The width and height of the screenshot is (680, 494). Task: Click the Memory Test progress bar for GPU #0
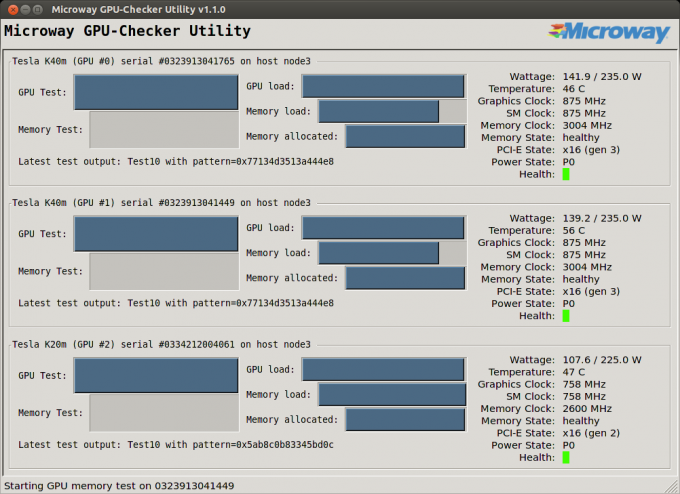click(164, 130)
